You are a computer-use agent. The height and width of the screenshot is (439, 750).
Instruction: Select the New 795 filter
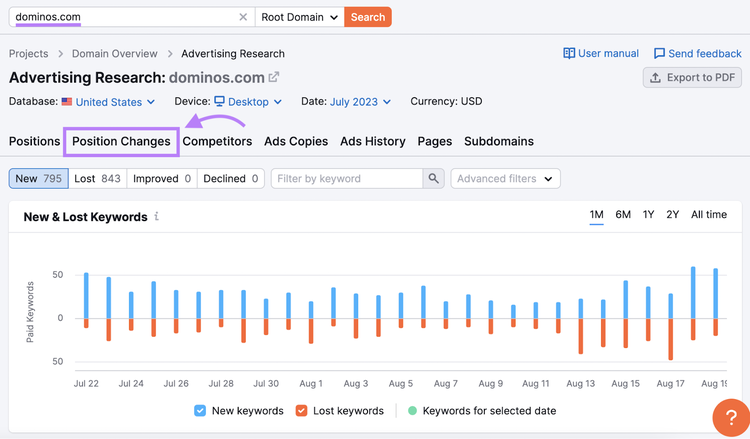point(38,178)
